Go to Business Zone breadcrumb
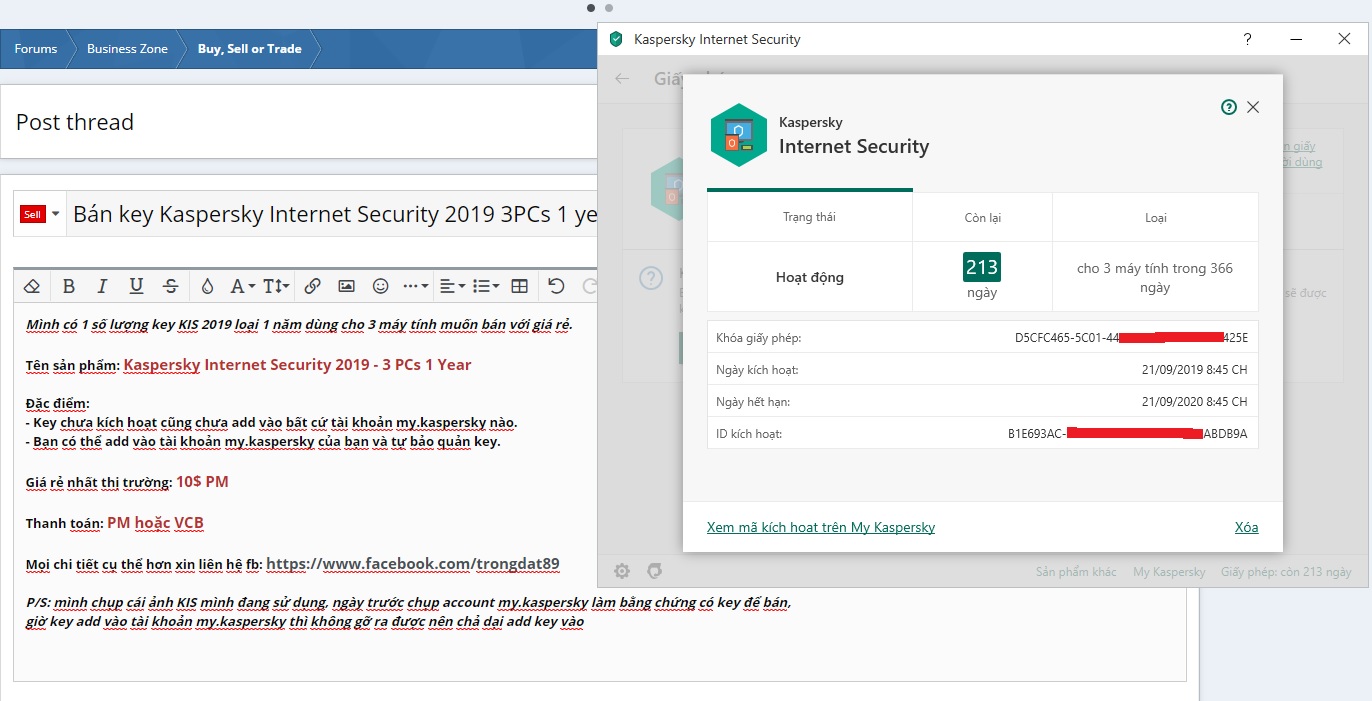This screenshot has height=701, width=1372. (127, 49)
